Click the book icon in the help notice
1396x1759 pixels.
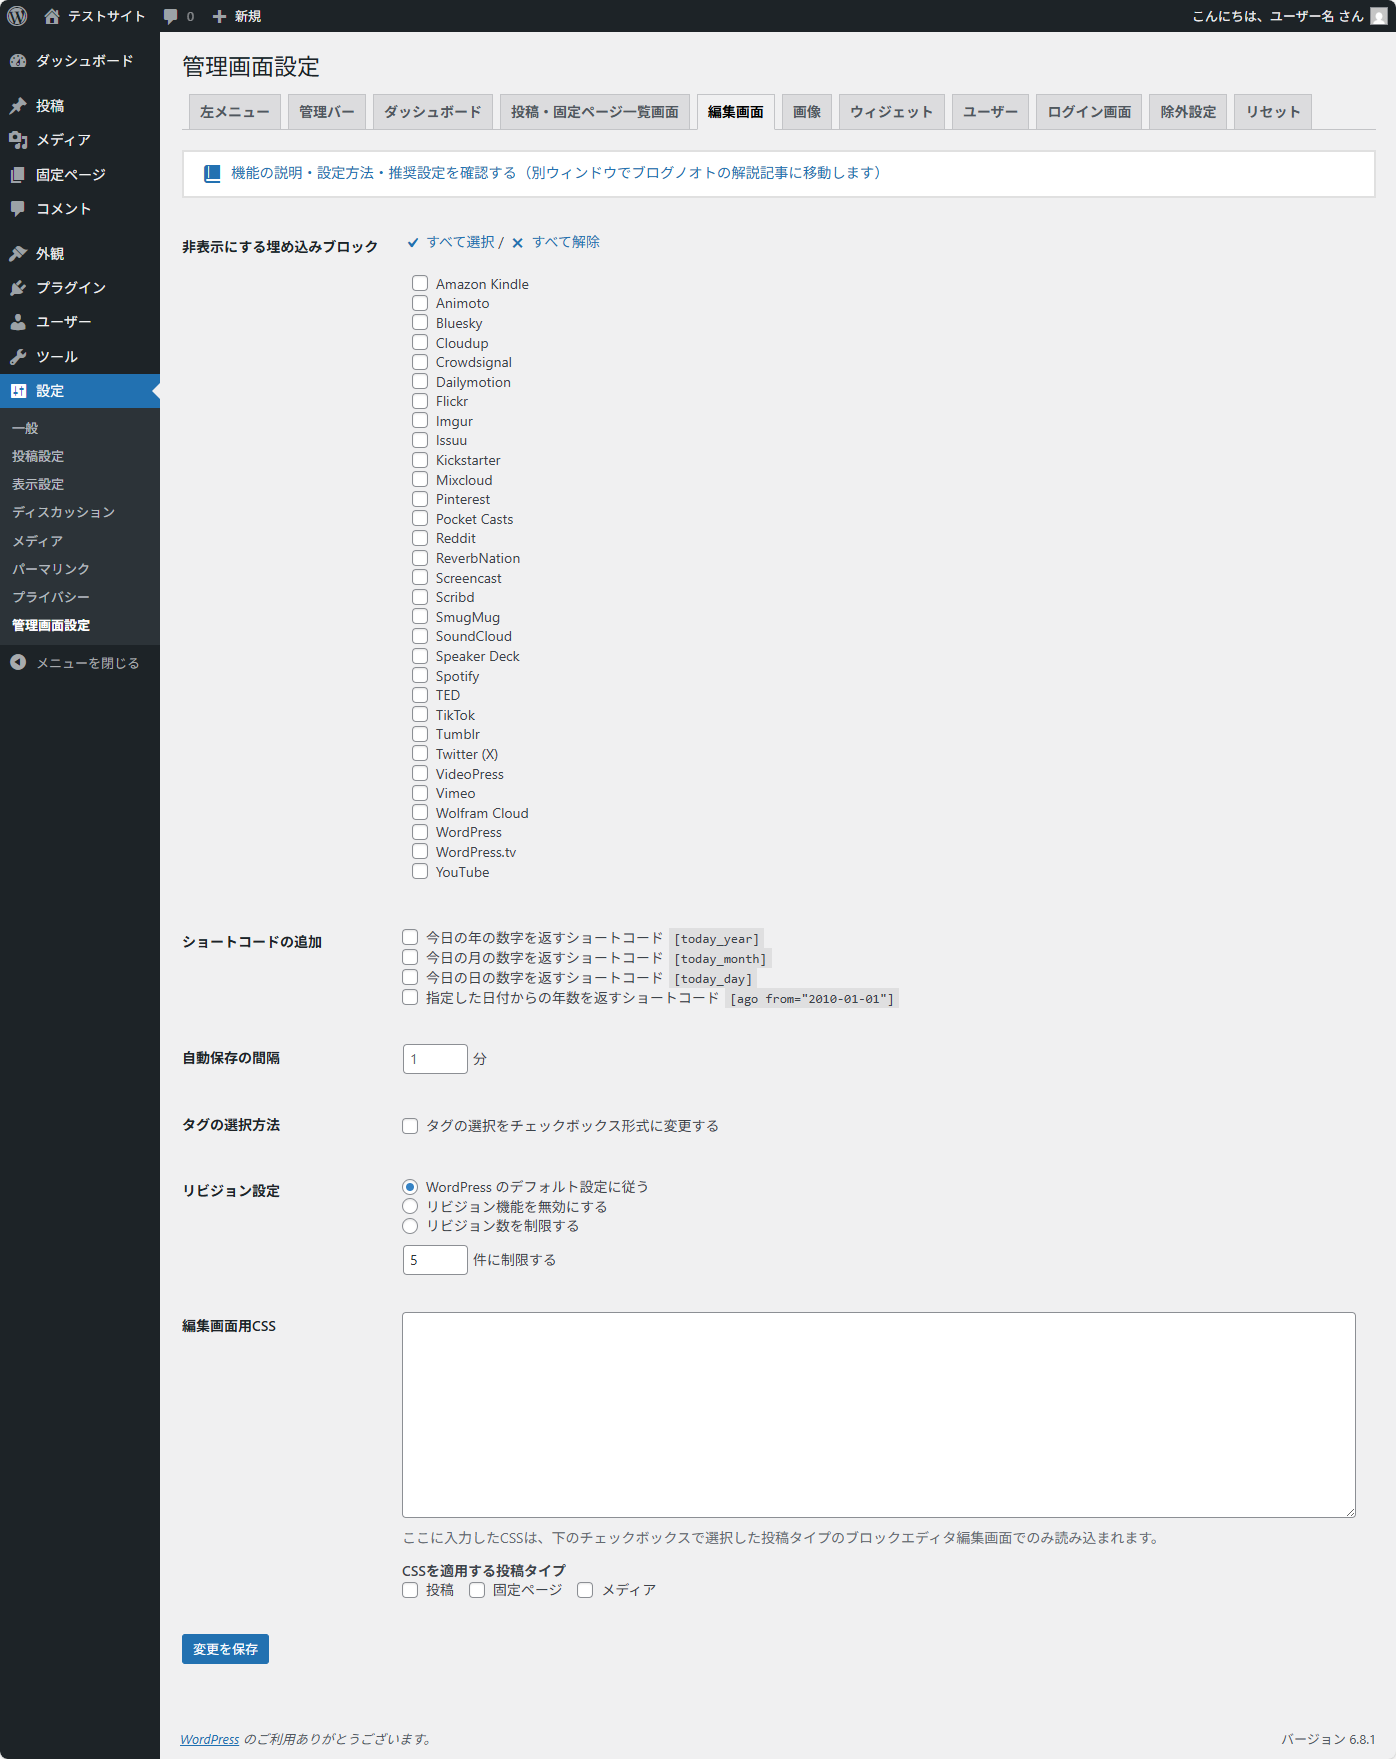tap(212, 173)
